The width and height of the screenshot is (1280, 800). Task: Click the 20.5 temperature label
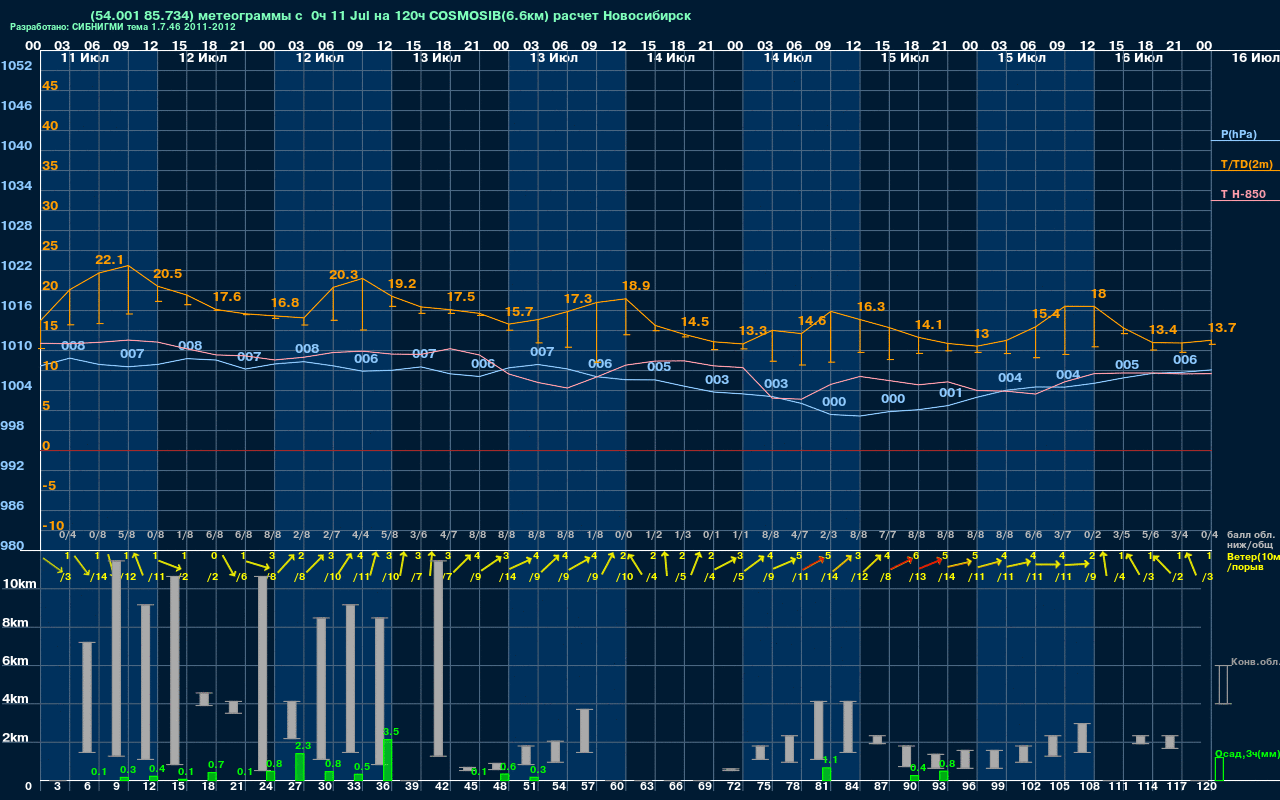[x=168, y=274]
